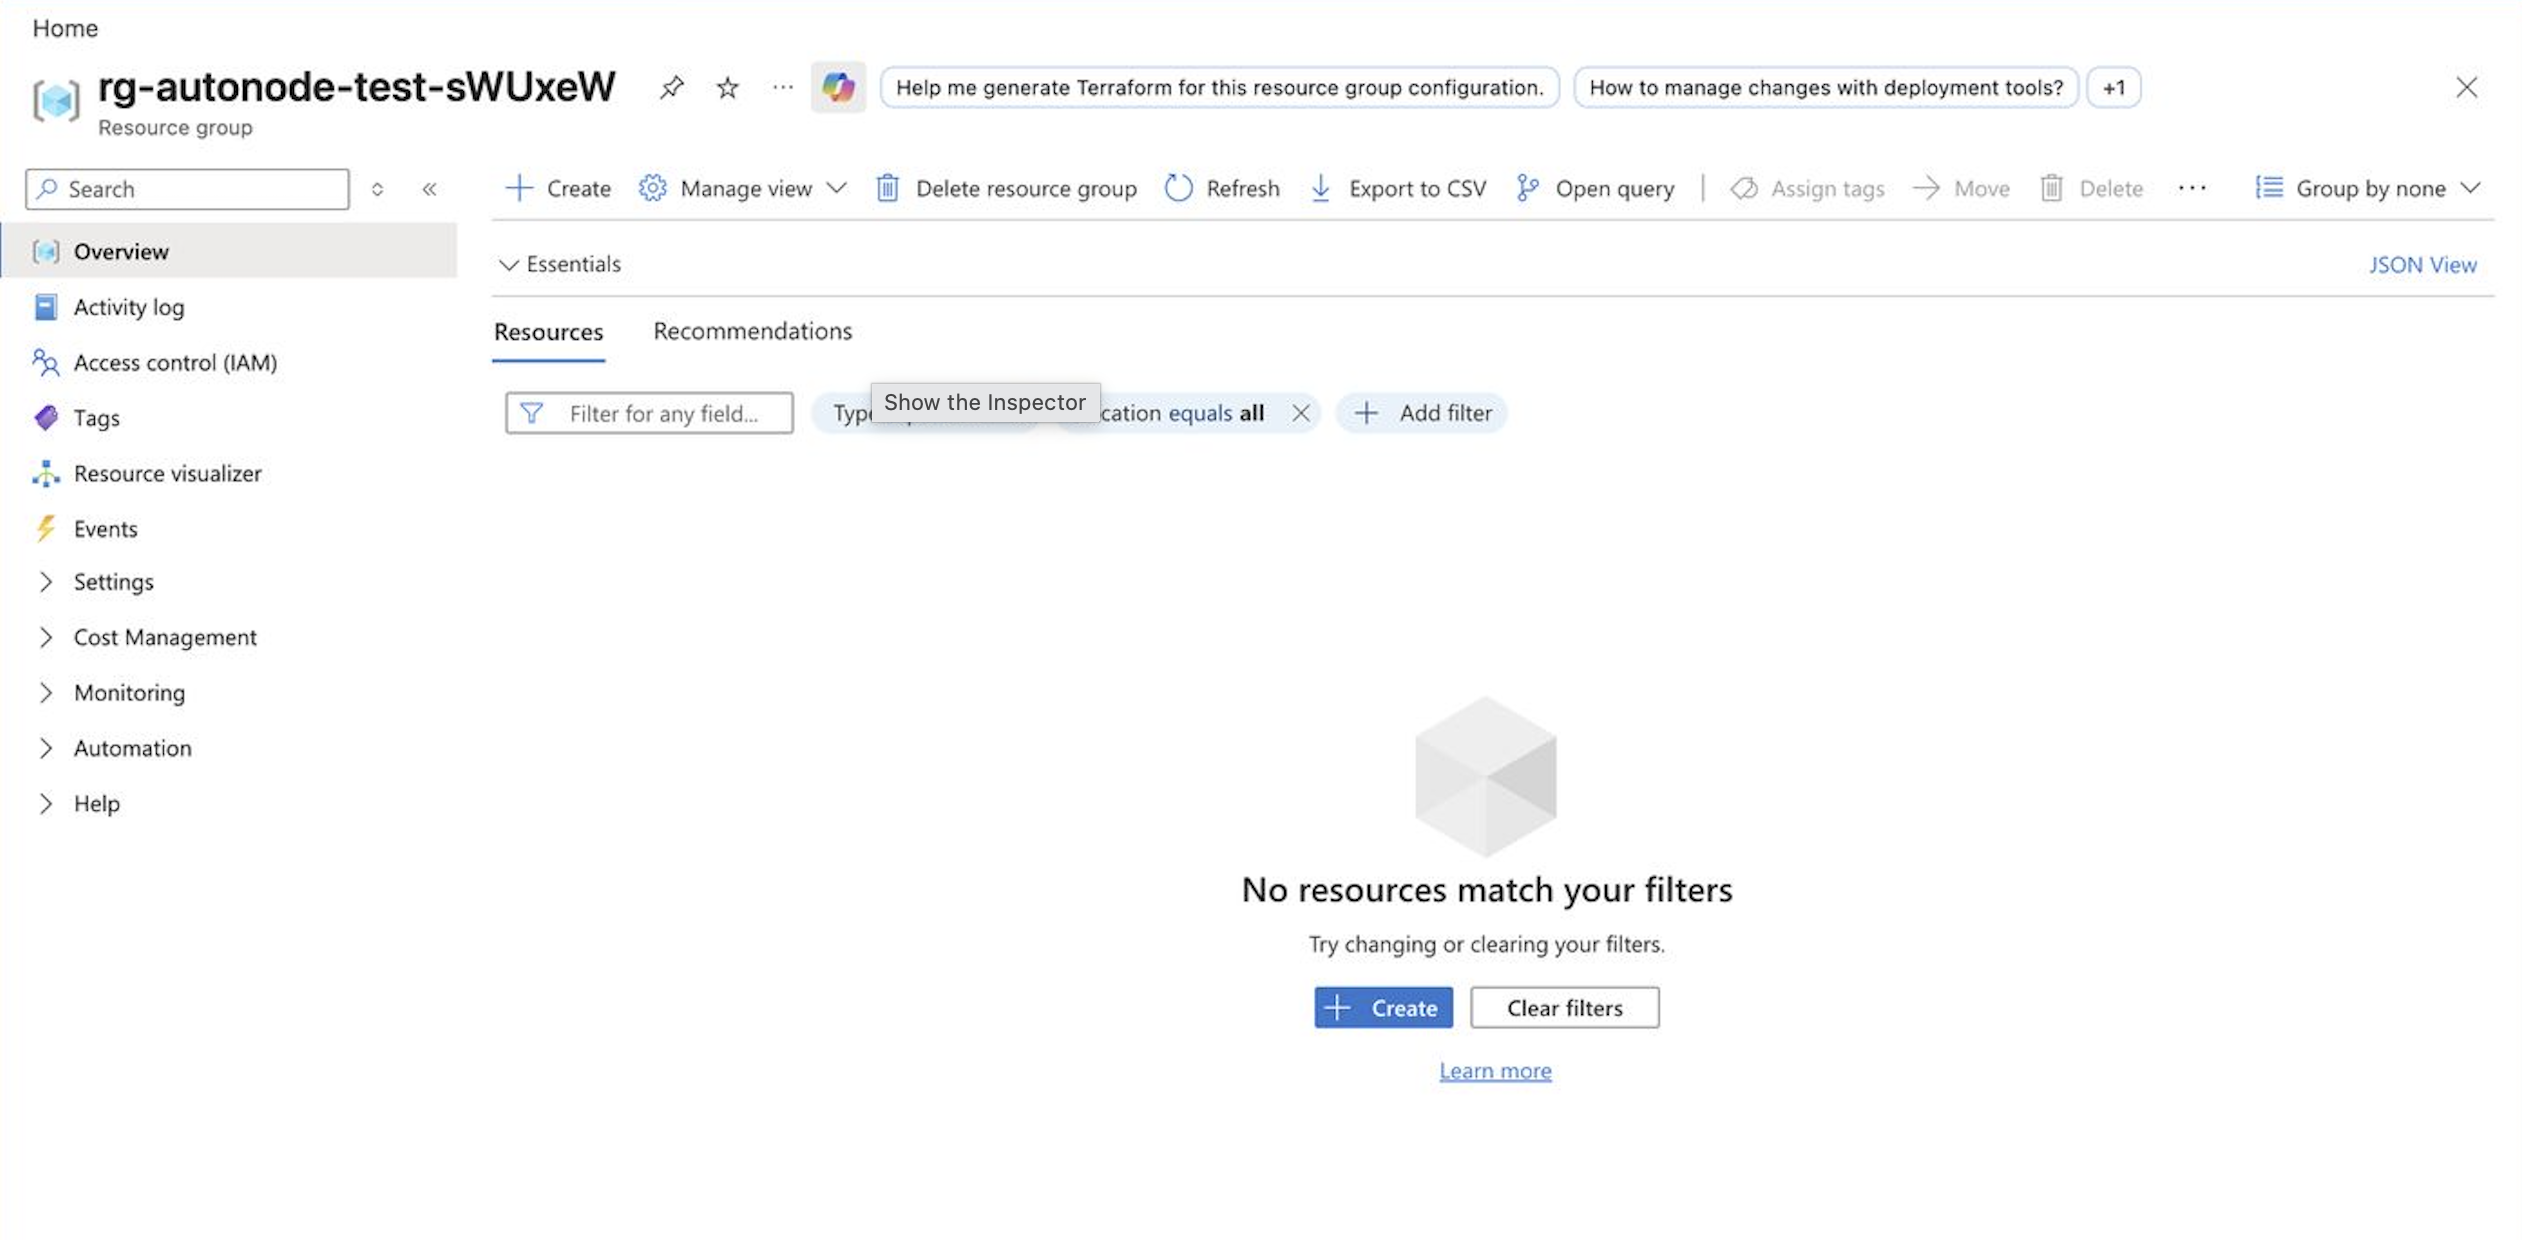2522x1240 pixels.
Task: Click the blue Create button
Action: point(1383,1008)
